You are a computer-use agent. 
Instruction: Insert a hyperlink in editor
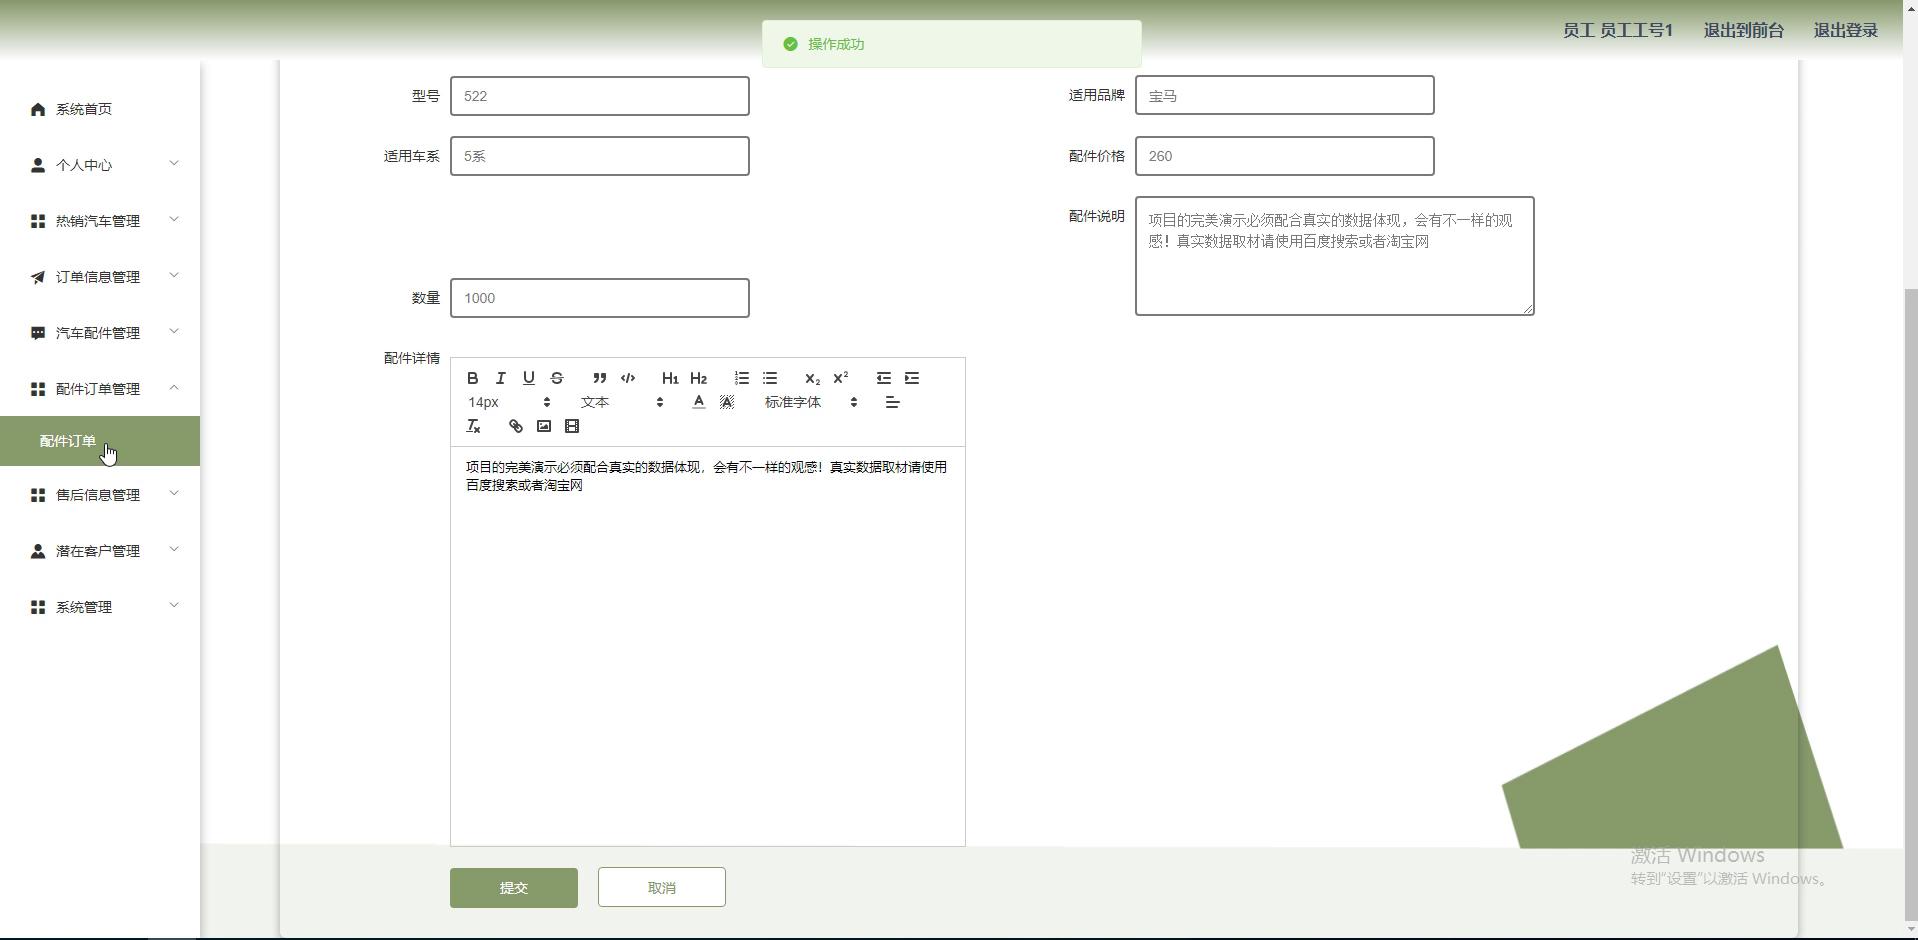[x=515, y=426]
